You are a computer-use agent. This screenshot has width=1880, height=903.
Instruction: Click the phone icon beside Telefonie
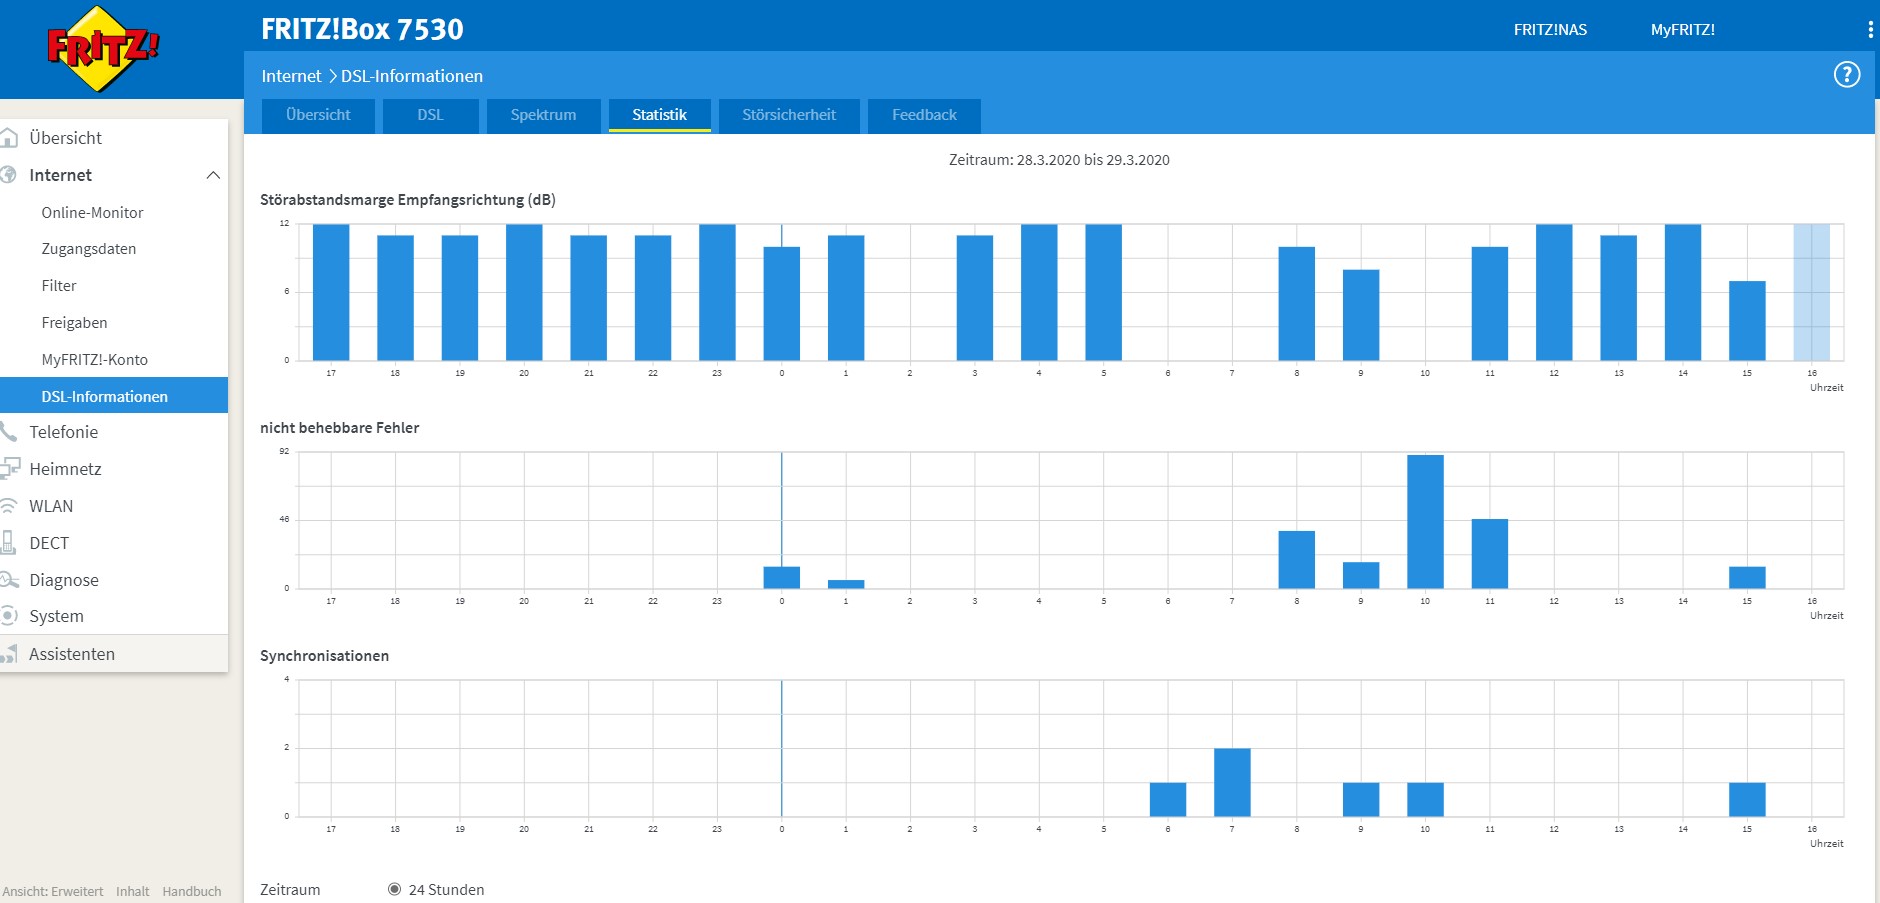click(x=9, y=432)
